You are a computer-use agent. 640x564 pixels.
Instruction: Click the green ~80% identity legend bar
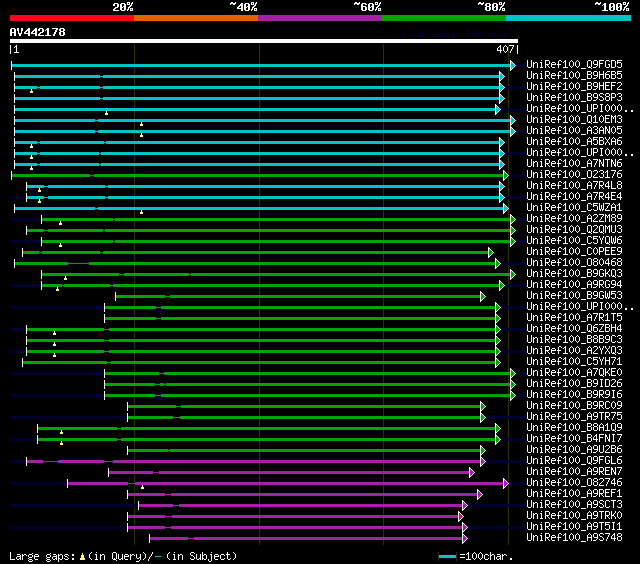(x=444, y=18)
